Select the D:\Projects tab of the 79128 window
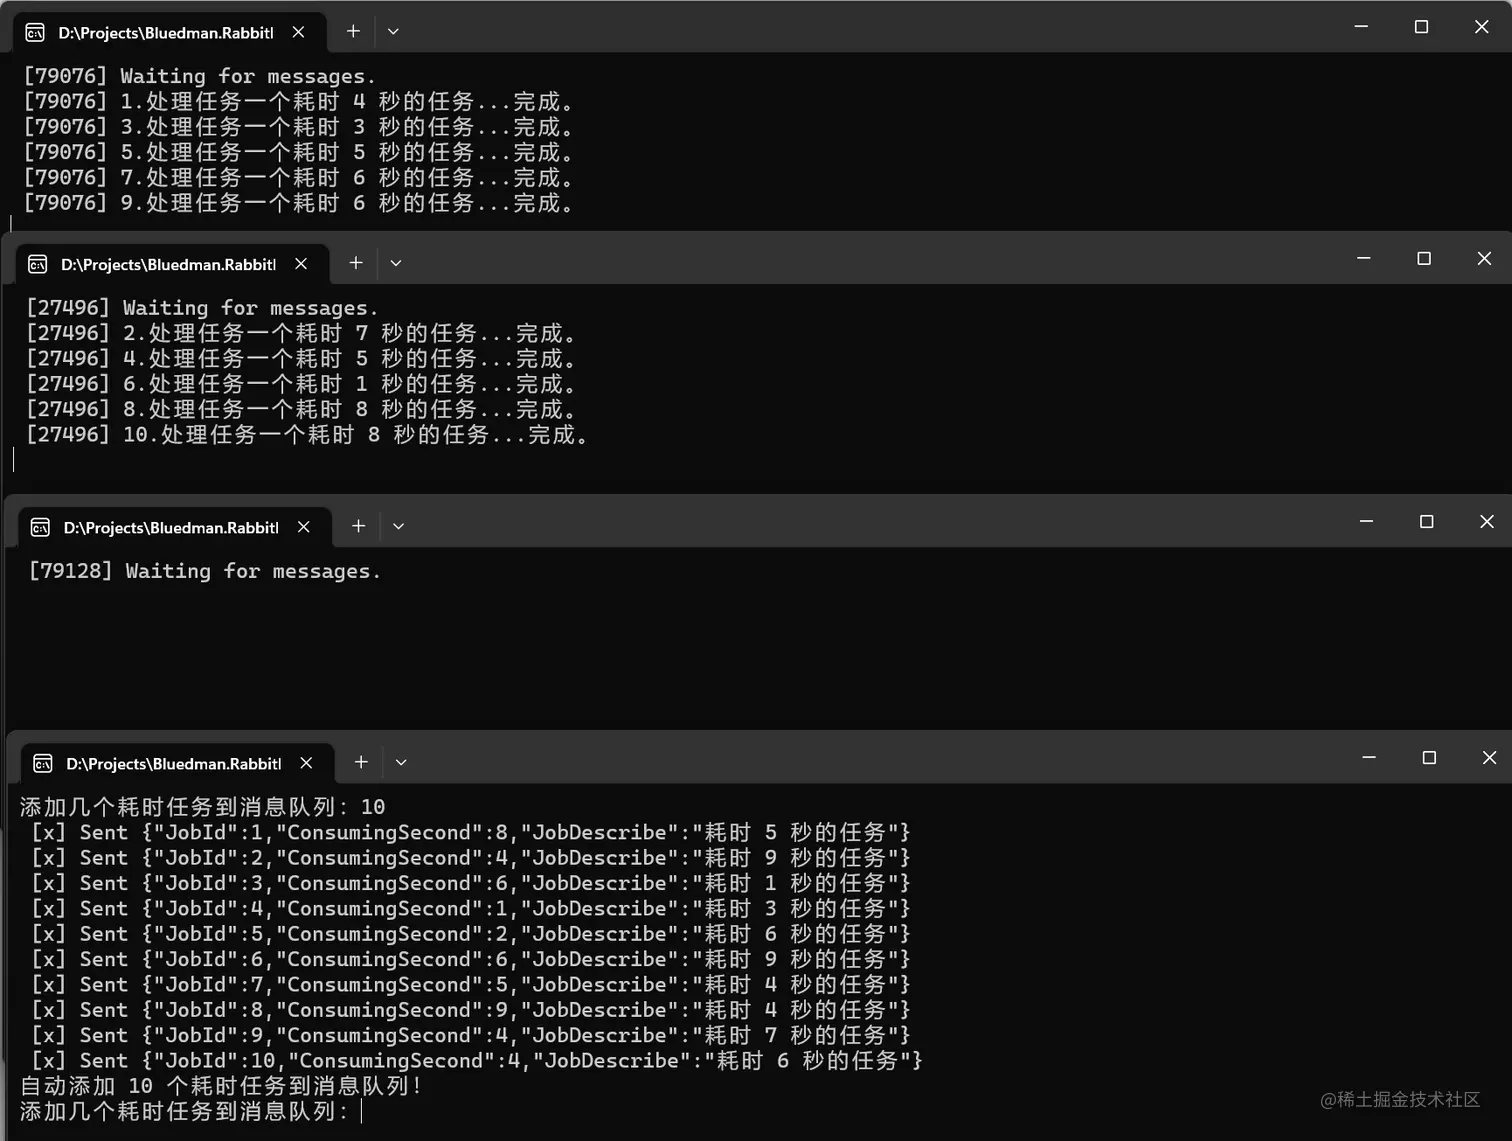Image resolution: width=1512 pixels, height=1141 pixels. point(175,527)
